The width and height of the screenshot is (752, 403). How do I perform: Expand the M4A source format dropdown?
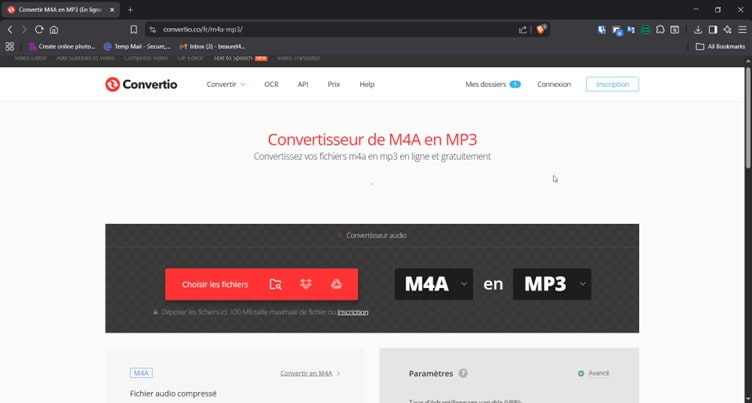434,284
